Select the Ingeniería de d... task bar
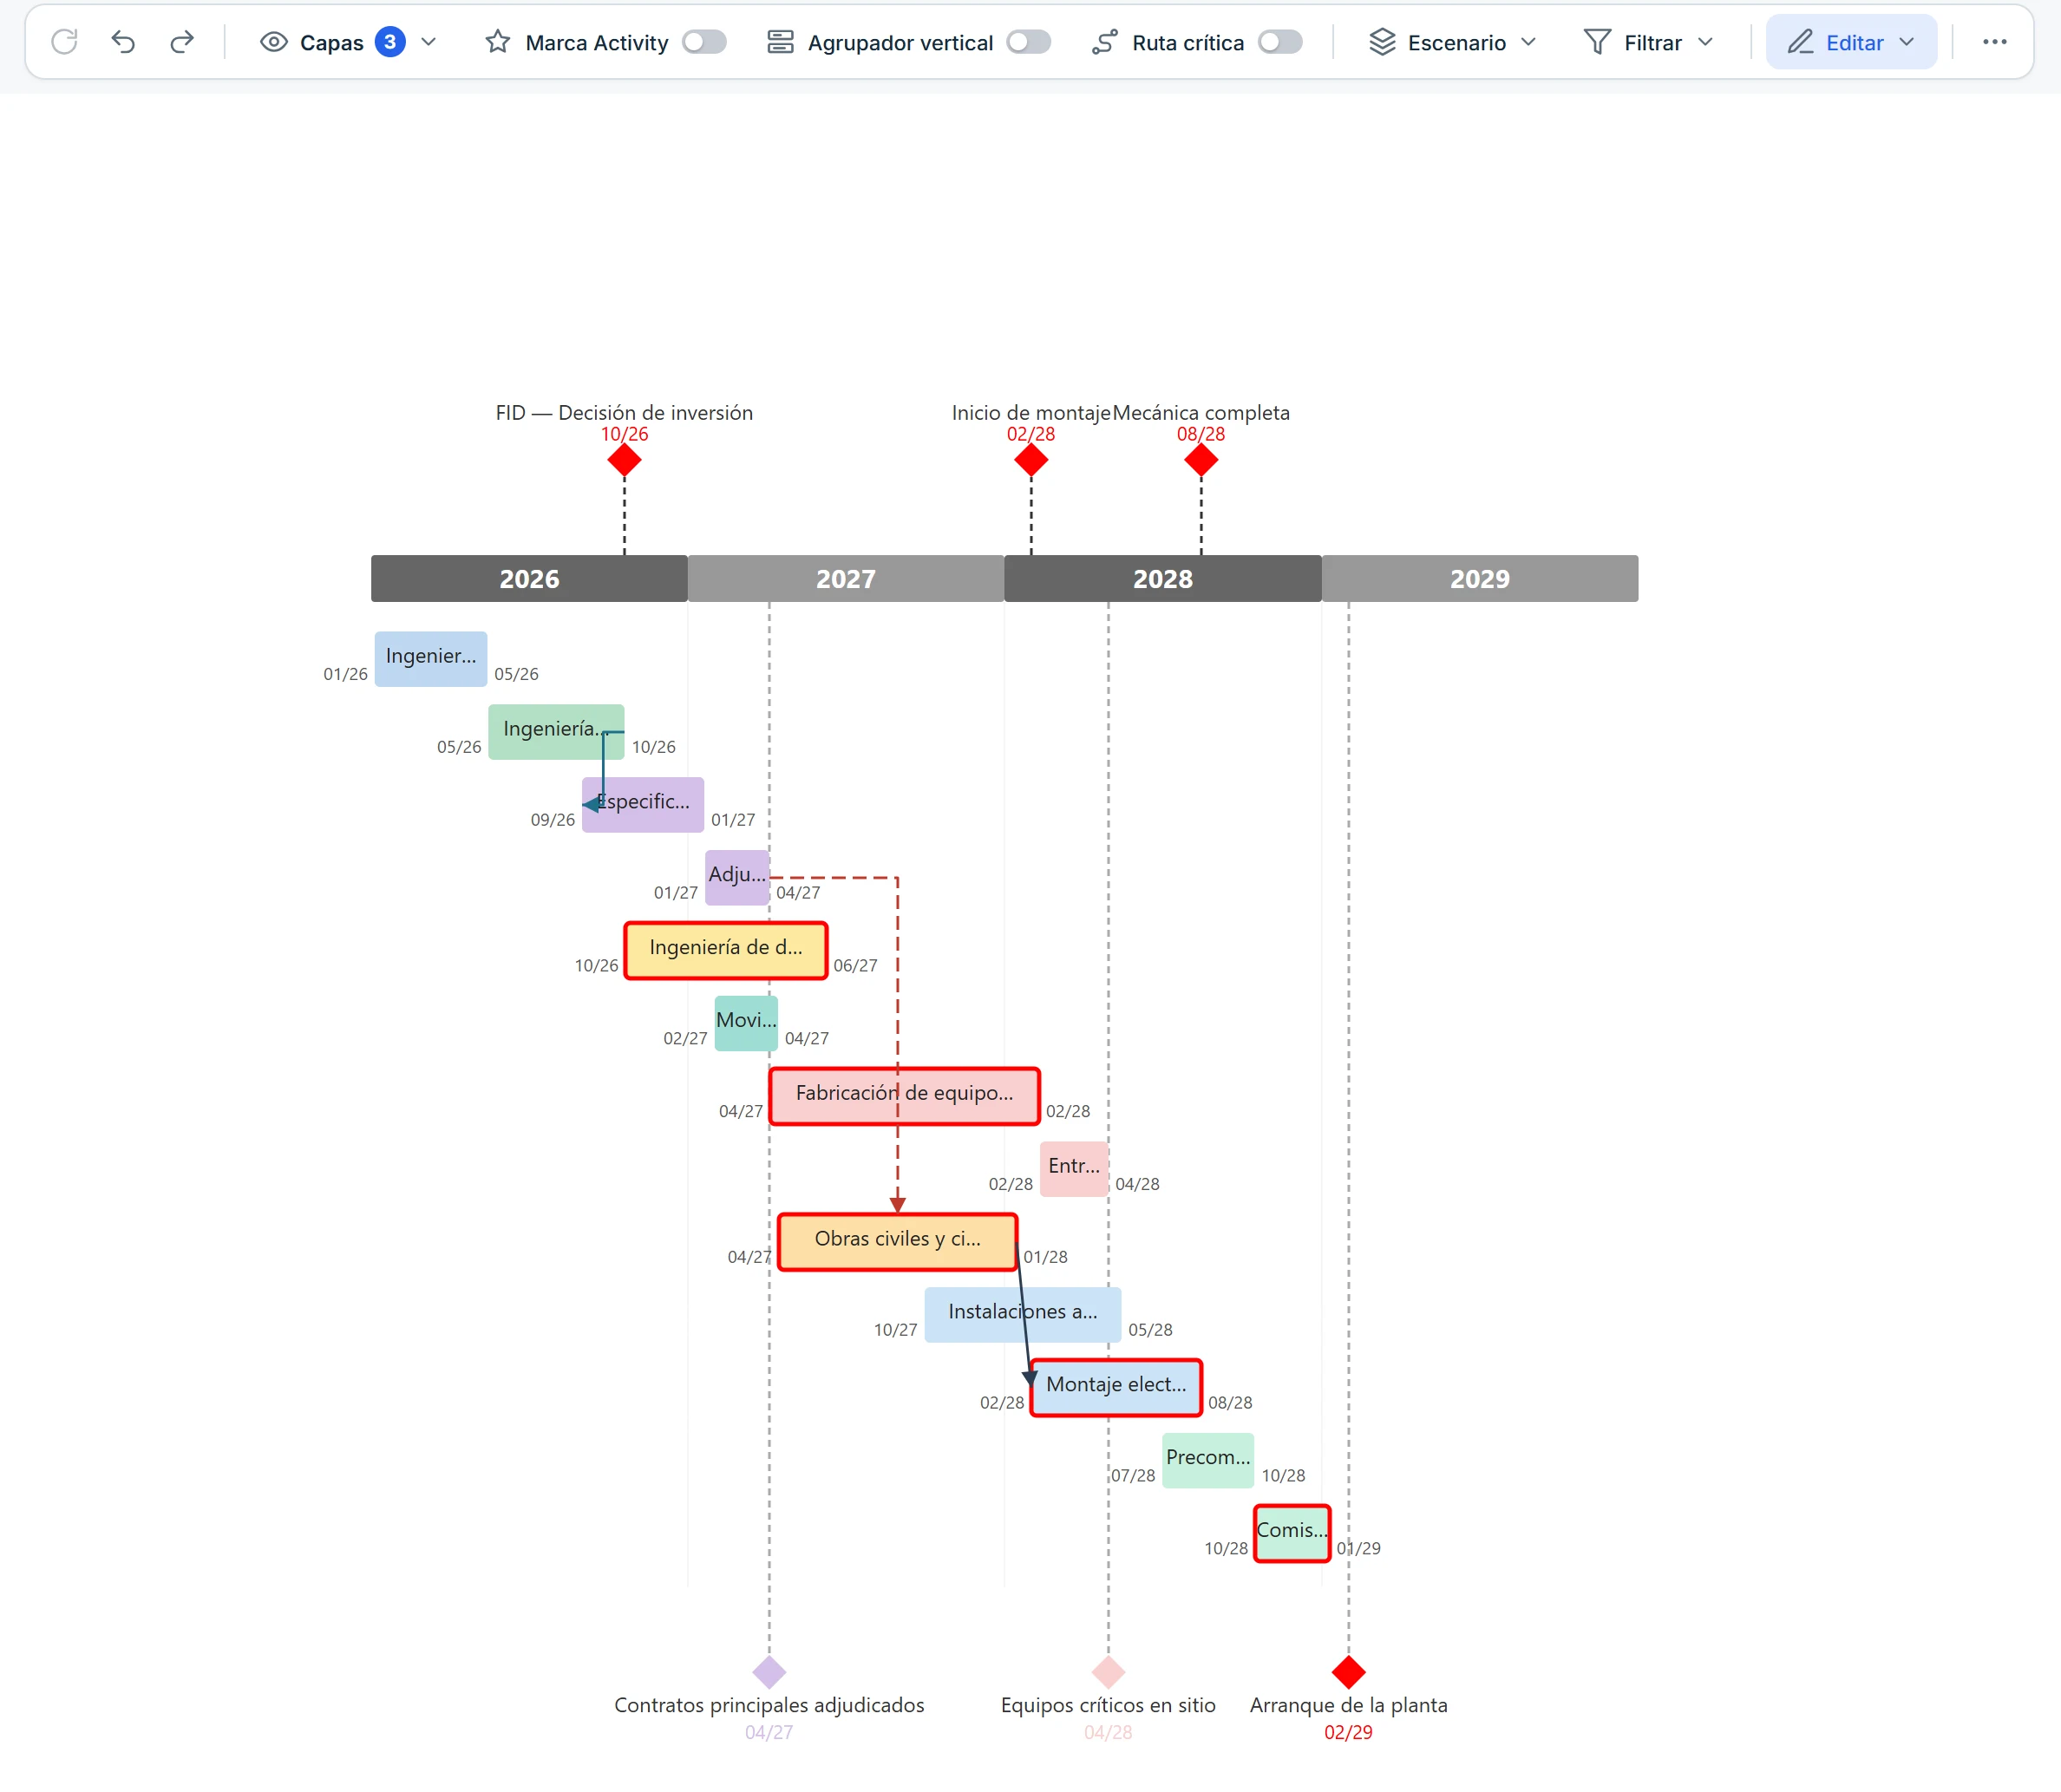 [726, 951]
